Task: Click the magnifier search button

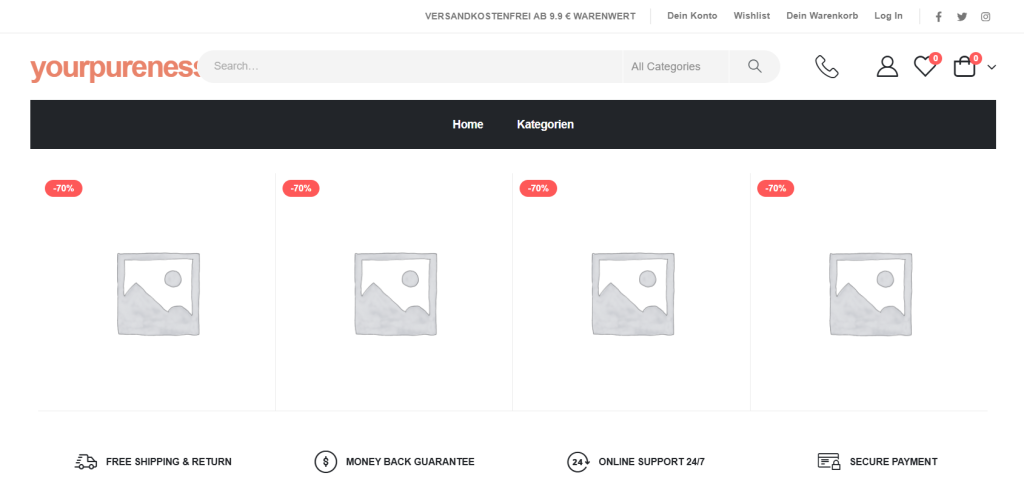Action: [x=754, y=67]
